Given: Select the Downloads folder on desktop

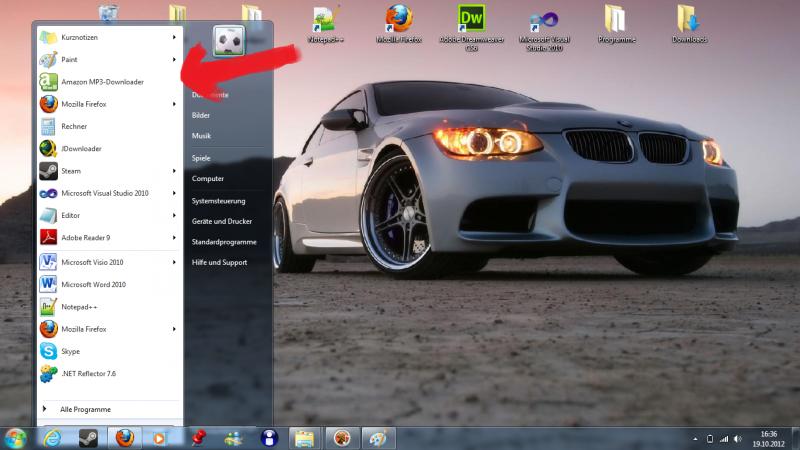Looking at the screenshot, I should pos(689,24).
